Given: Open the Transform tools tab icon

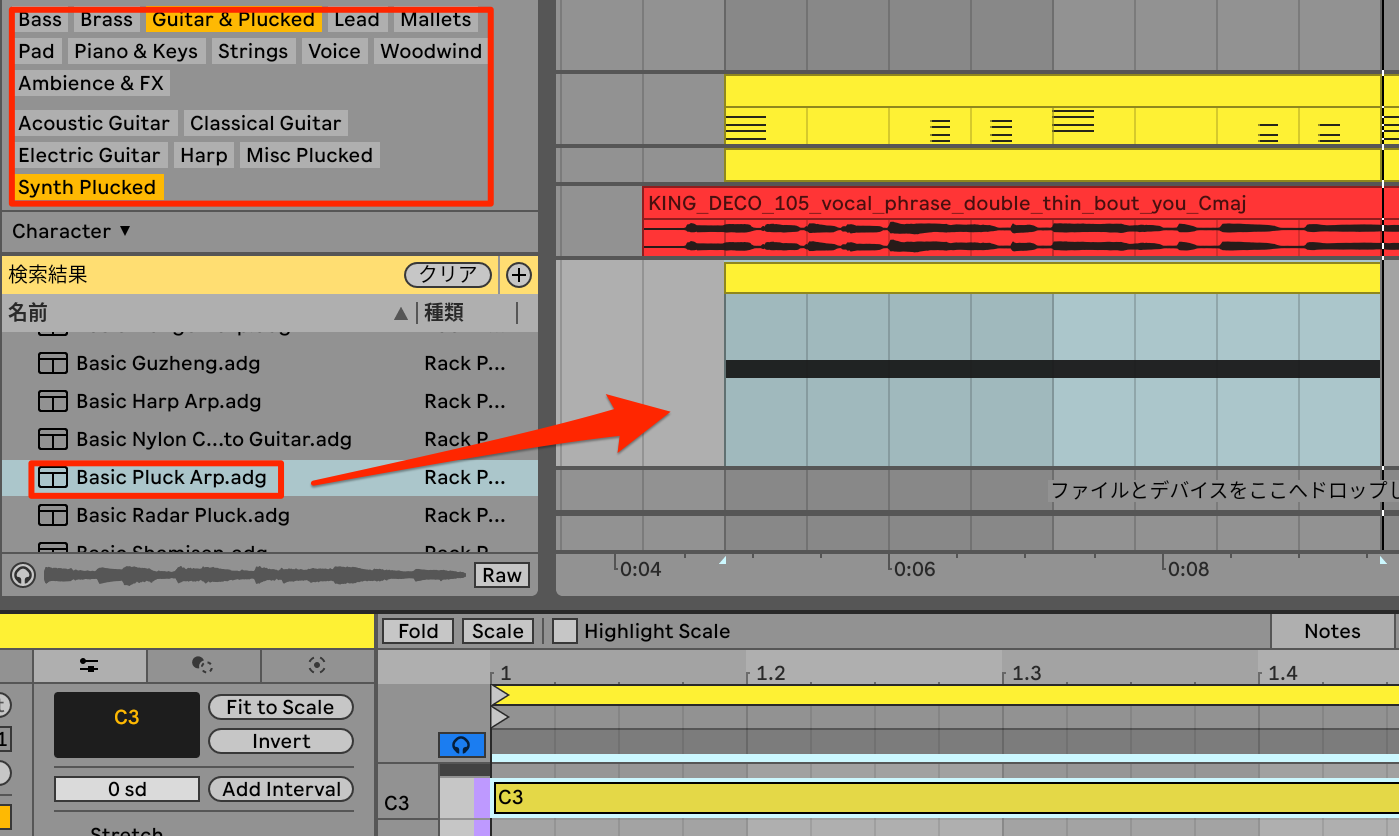Looking at the screenshot, I should pos(203,665).
